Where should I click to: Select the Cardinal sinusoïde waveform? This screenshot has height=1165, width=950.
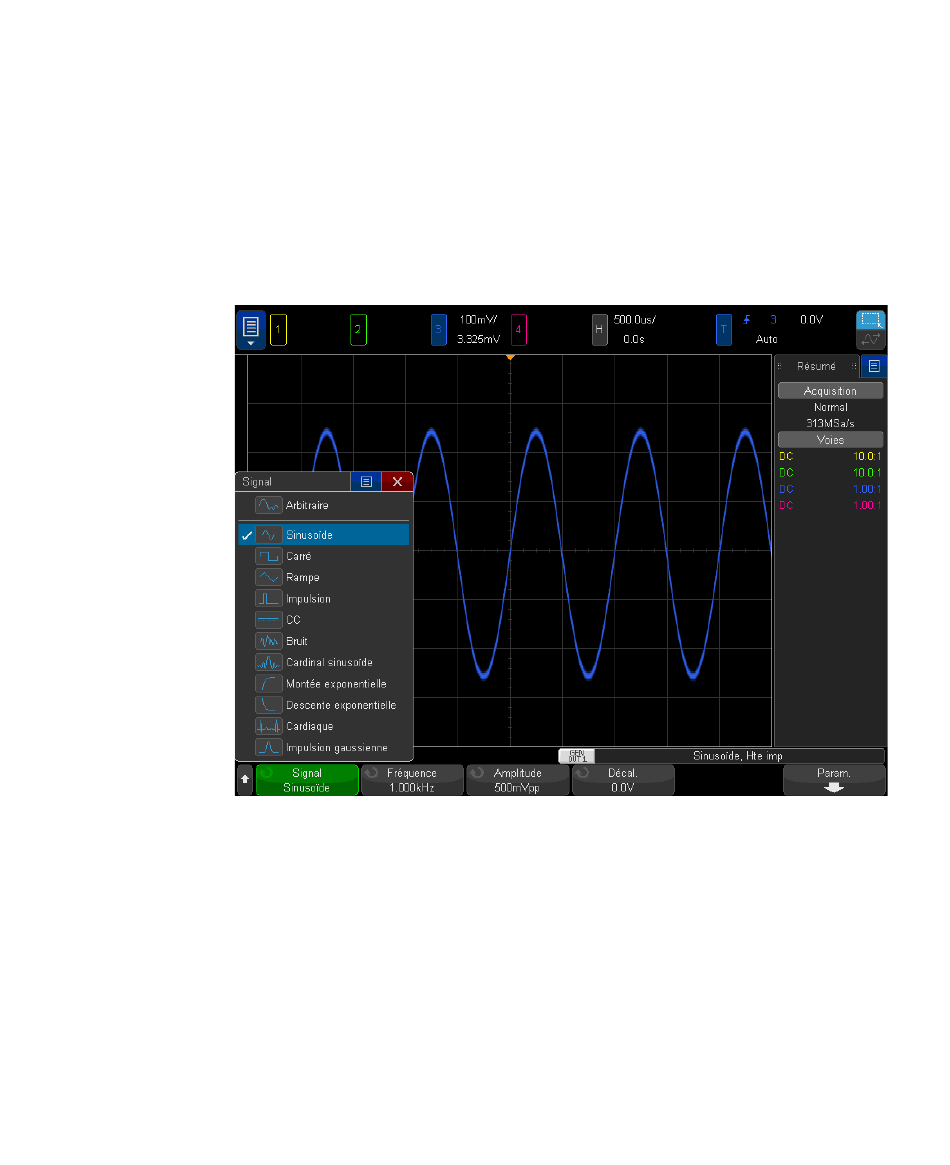[x=324, y=663]
